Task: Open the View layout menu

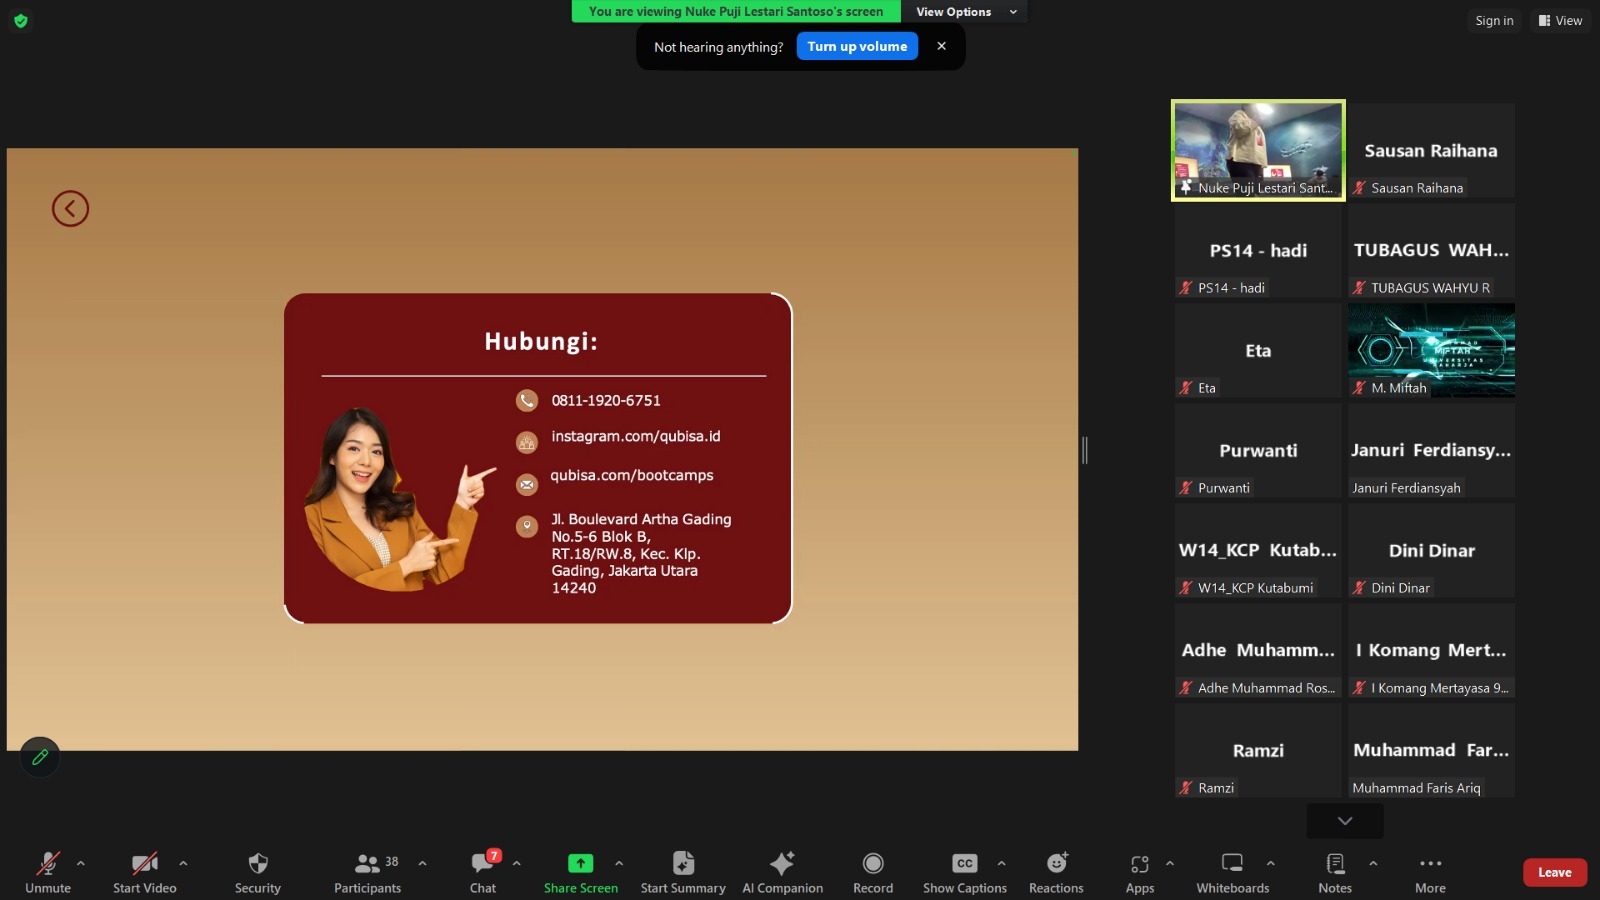Action: pos(1560,20)
